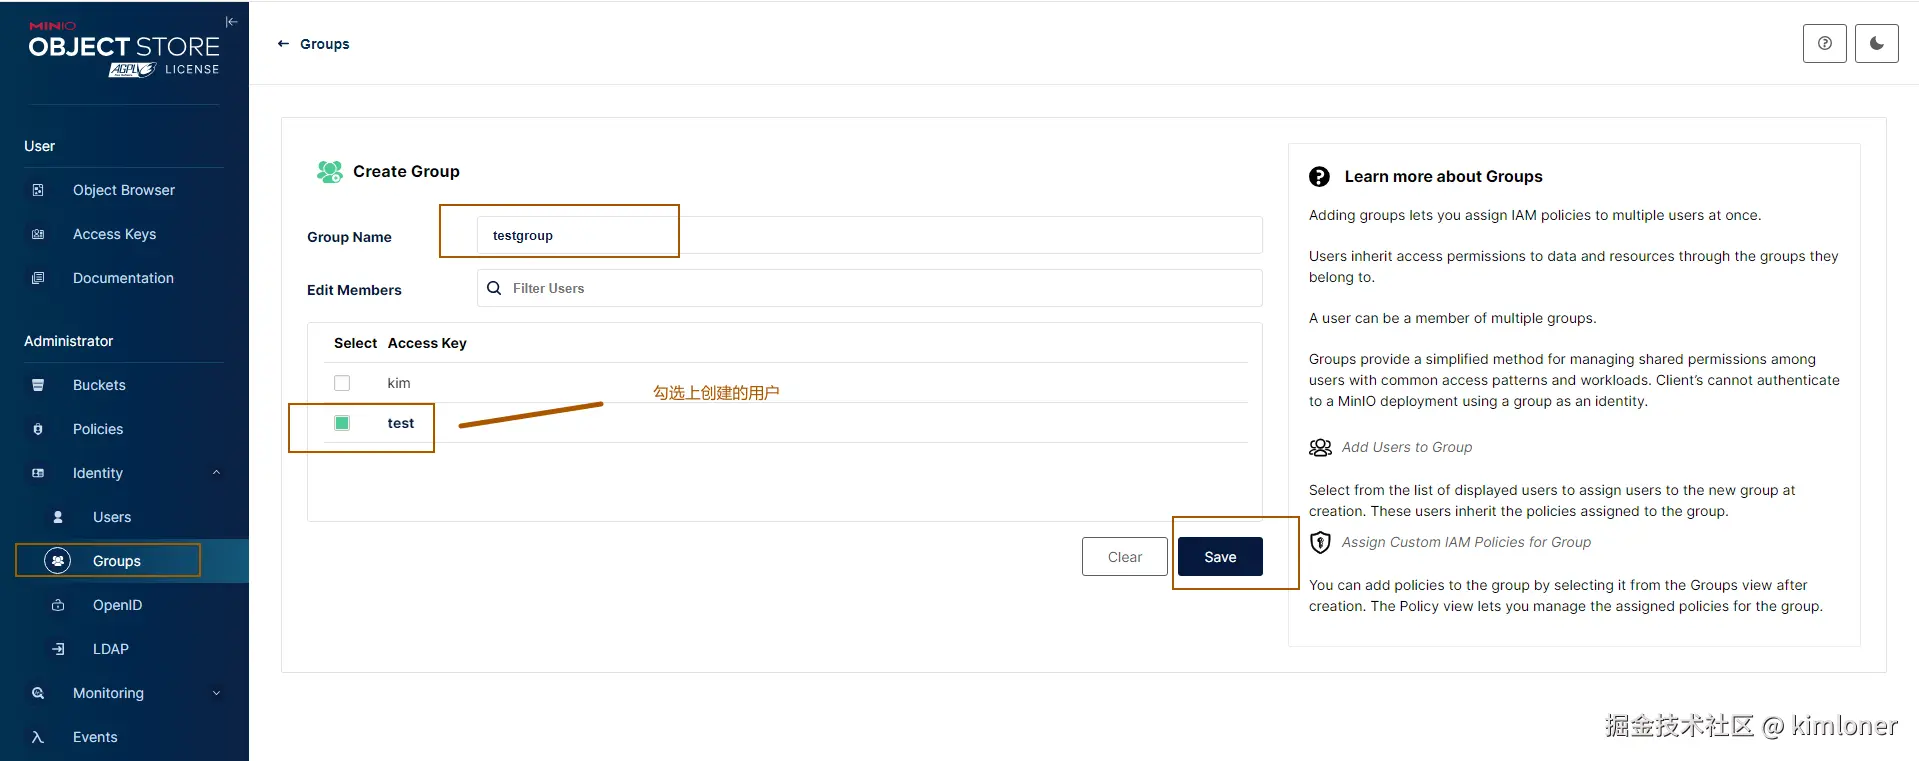The width and height of the screenshot is (1919, 761).
Task: Click into the Group Name field
Action: (x=870, y=235)
